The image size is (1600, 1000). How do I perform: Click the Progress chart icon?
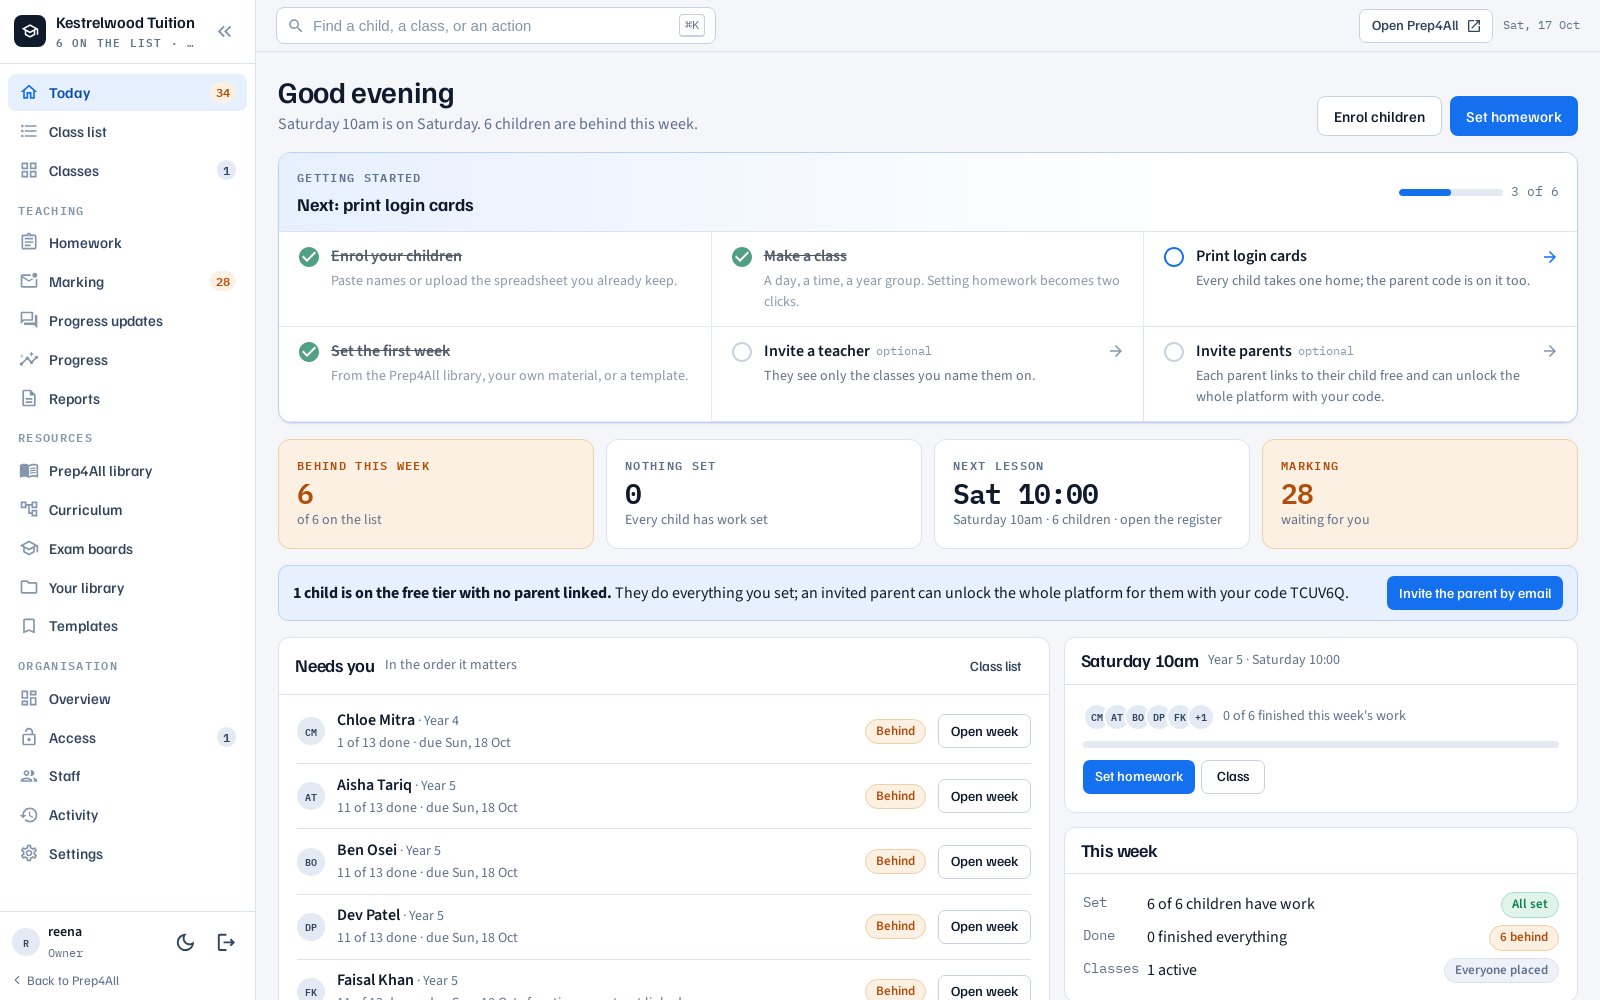pyautogui.click(x=29, y=359)
